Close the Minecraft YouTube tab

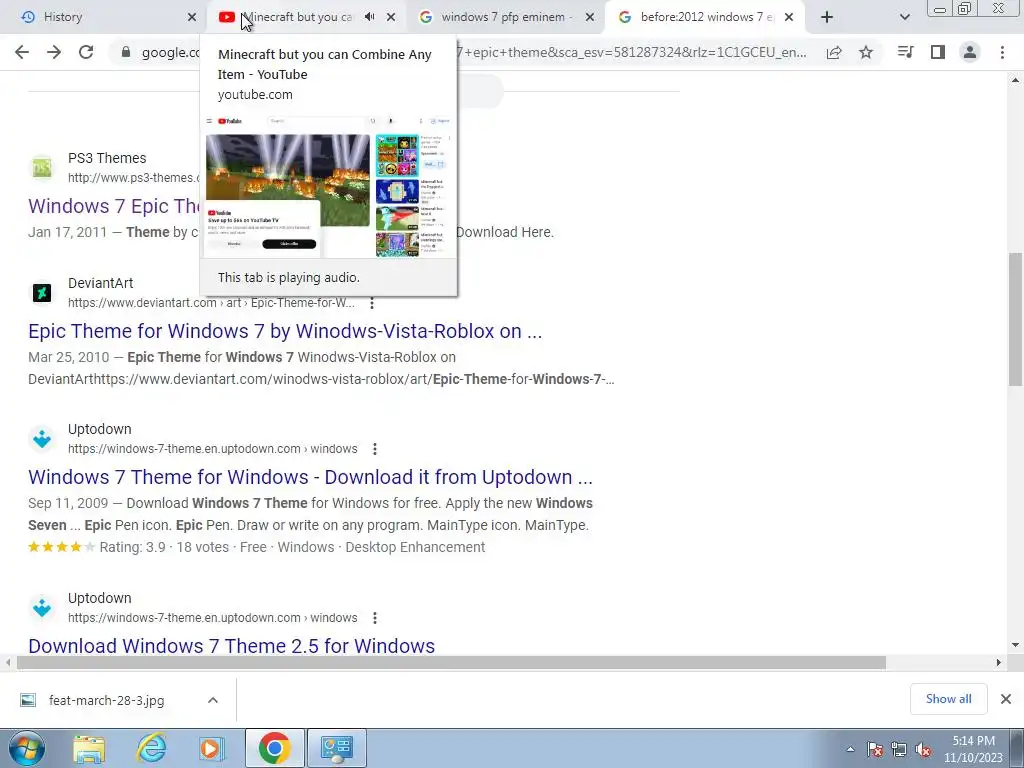click(391, 17)
